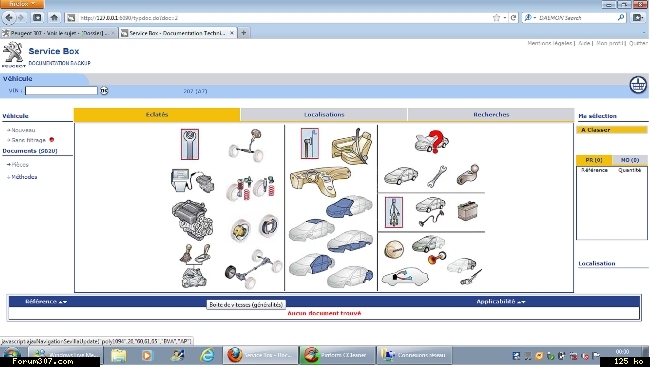Screen dimensions: 650x367
Task: Click the battery icon
Action: coord(468,211)
